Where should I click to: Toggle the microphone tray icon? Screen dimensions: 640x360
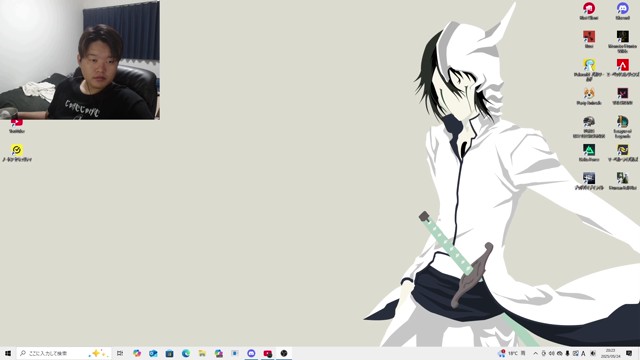click(567, 353)
